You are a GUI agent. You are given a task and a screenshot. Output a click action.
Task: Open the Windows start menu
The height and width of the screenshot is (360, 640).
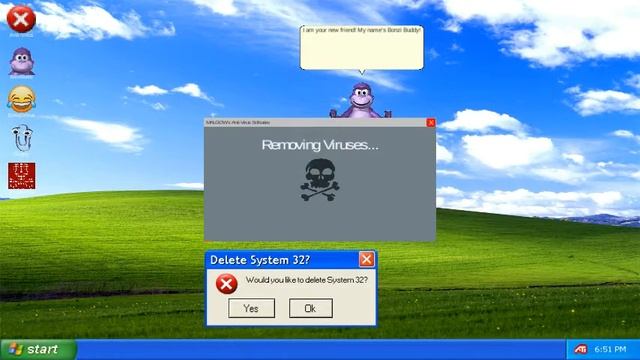(x=38, y=349)
